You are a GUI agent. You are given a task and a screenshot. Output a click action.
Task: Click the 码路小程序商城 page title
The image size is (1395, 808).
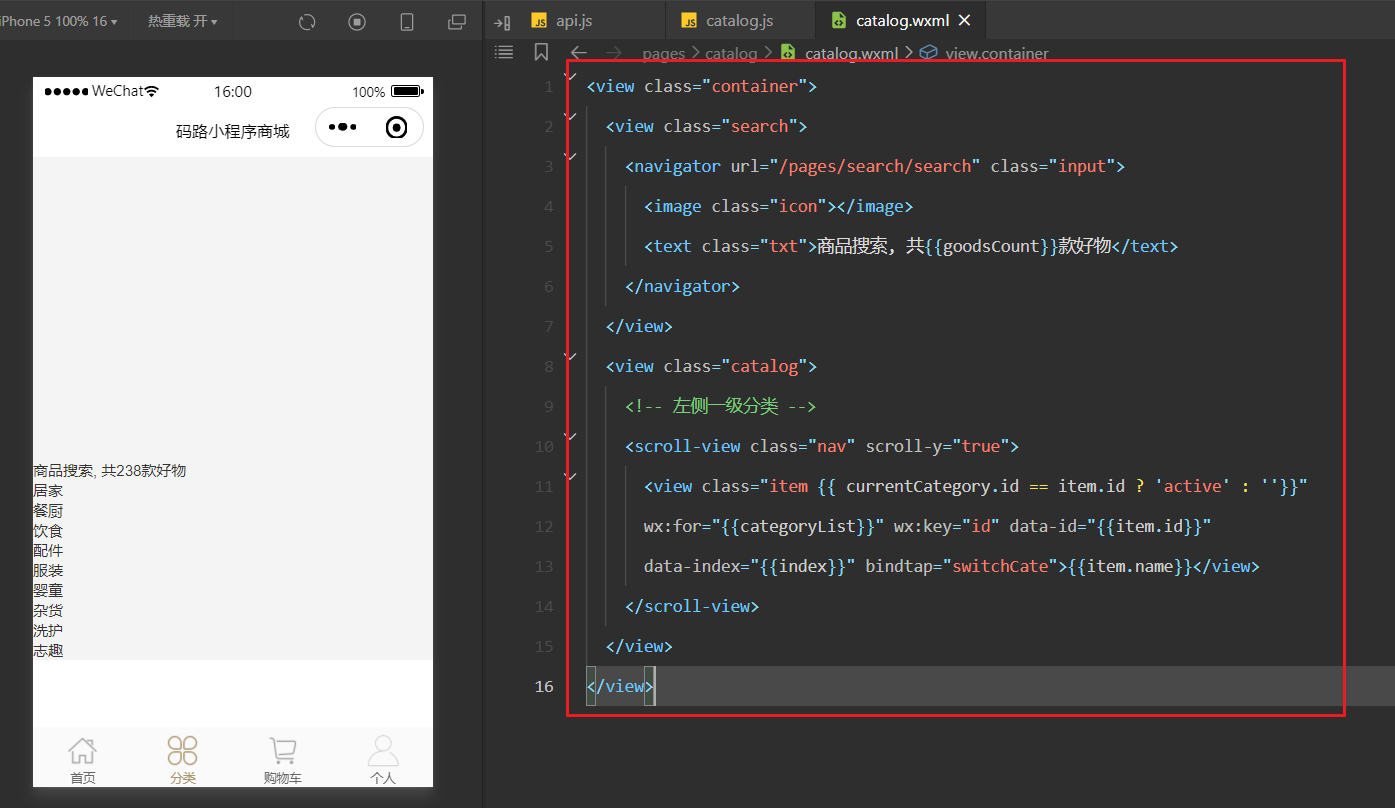click(x=233, y=131)
